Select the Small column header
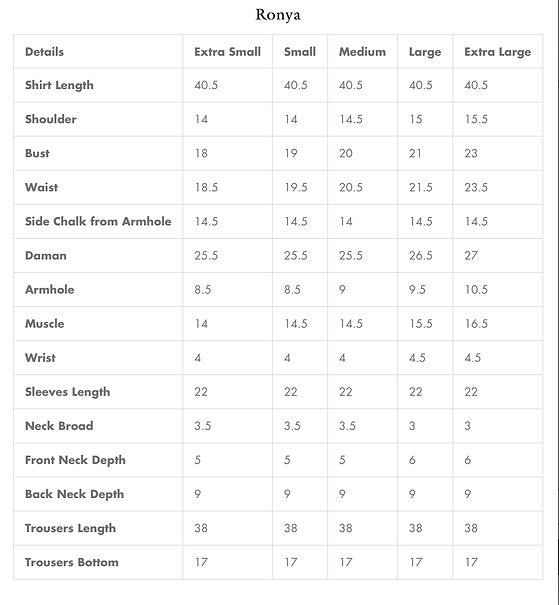The image size is (559, 605). [x=300, y=52]
